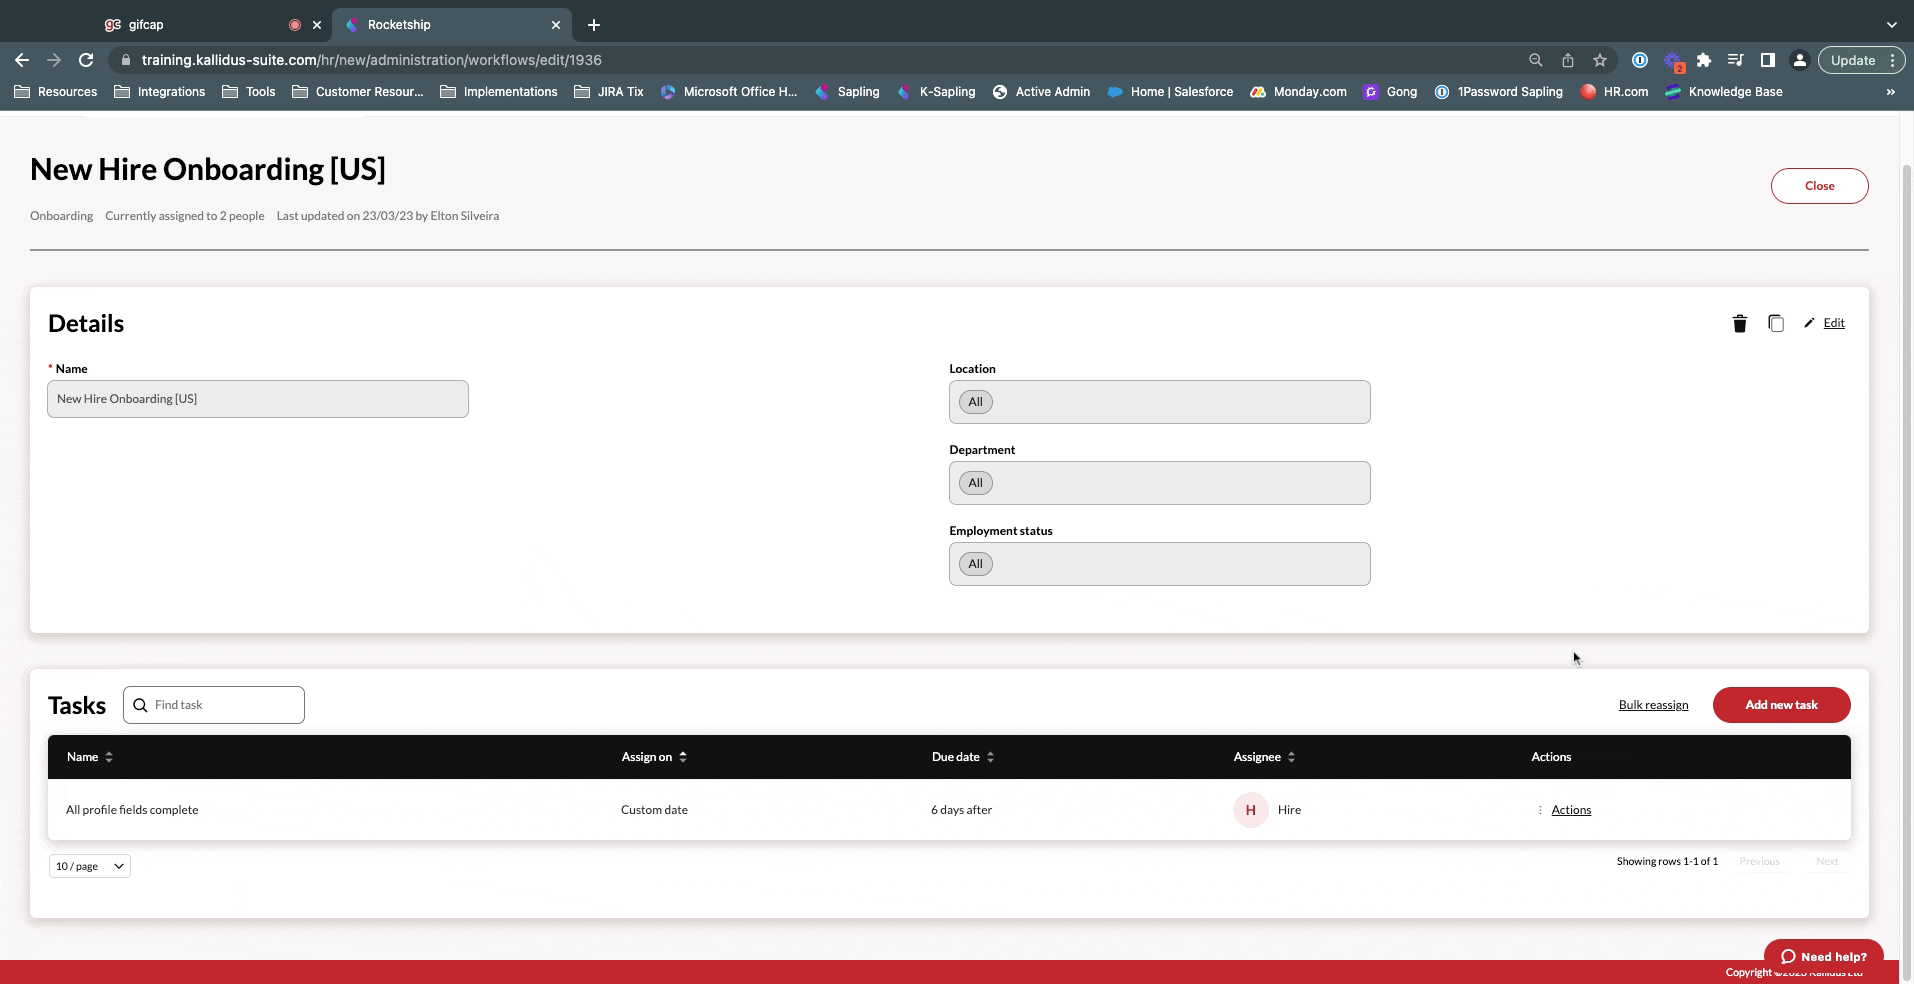1914x984 pixels.
Task: Click the Add new task button
Action: tap(1781, 705)
